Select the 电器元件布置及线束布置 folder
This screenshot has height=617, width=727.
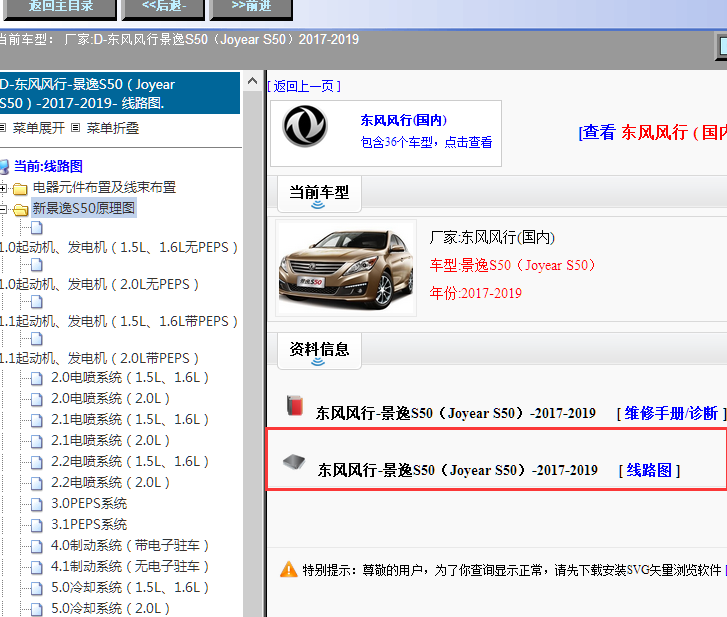104,187
